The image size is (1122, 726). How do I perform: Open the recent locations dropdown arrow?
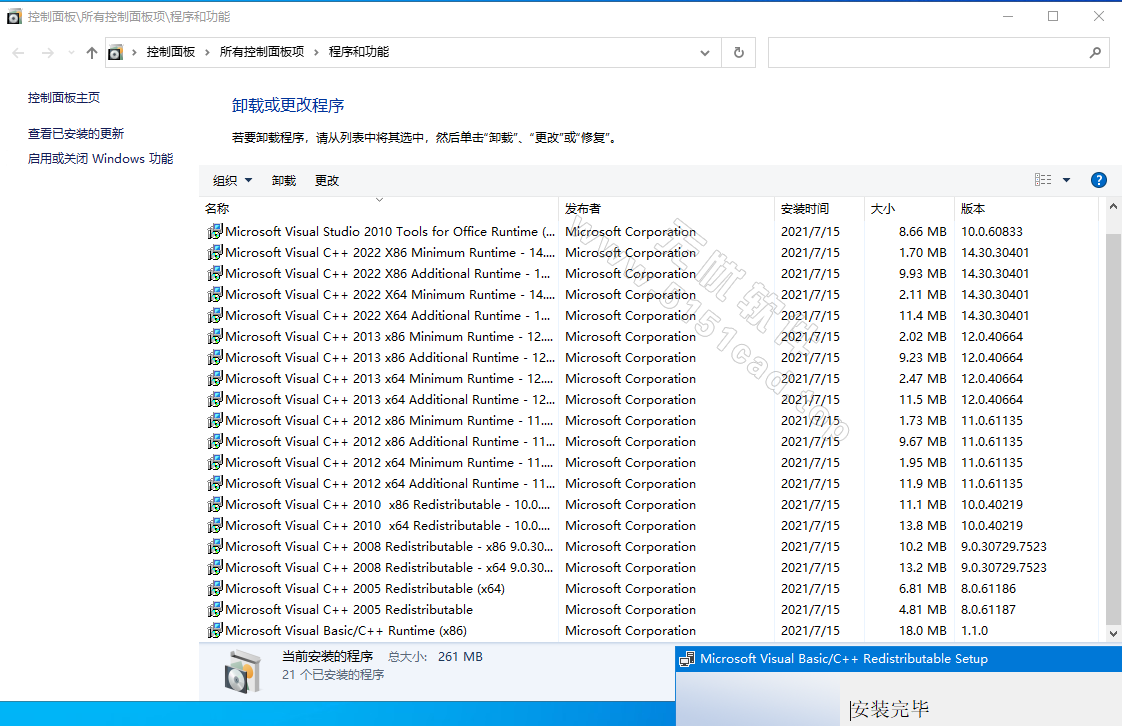point(71,52)
